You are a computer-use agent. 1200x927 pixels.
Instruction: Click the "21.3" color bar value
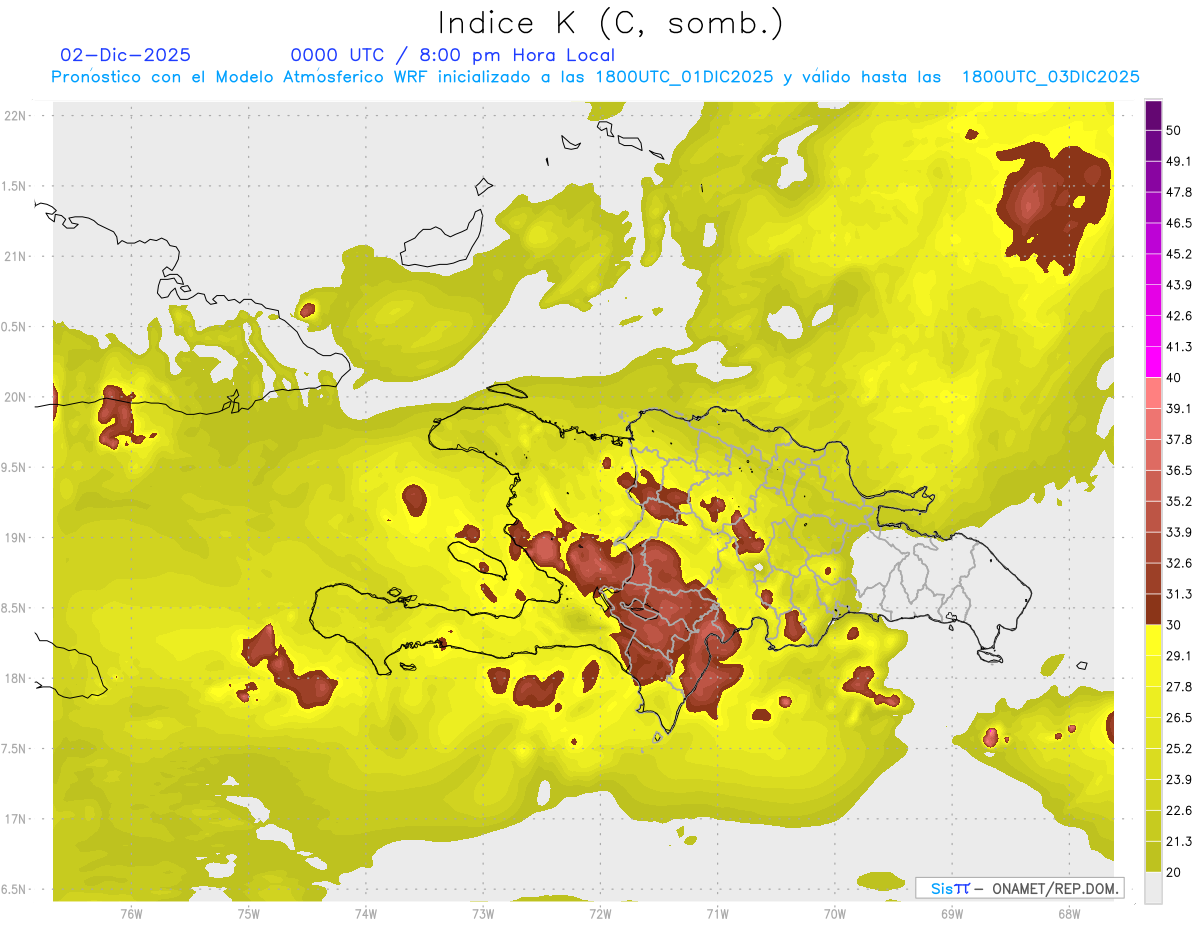pos(1179,841)
